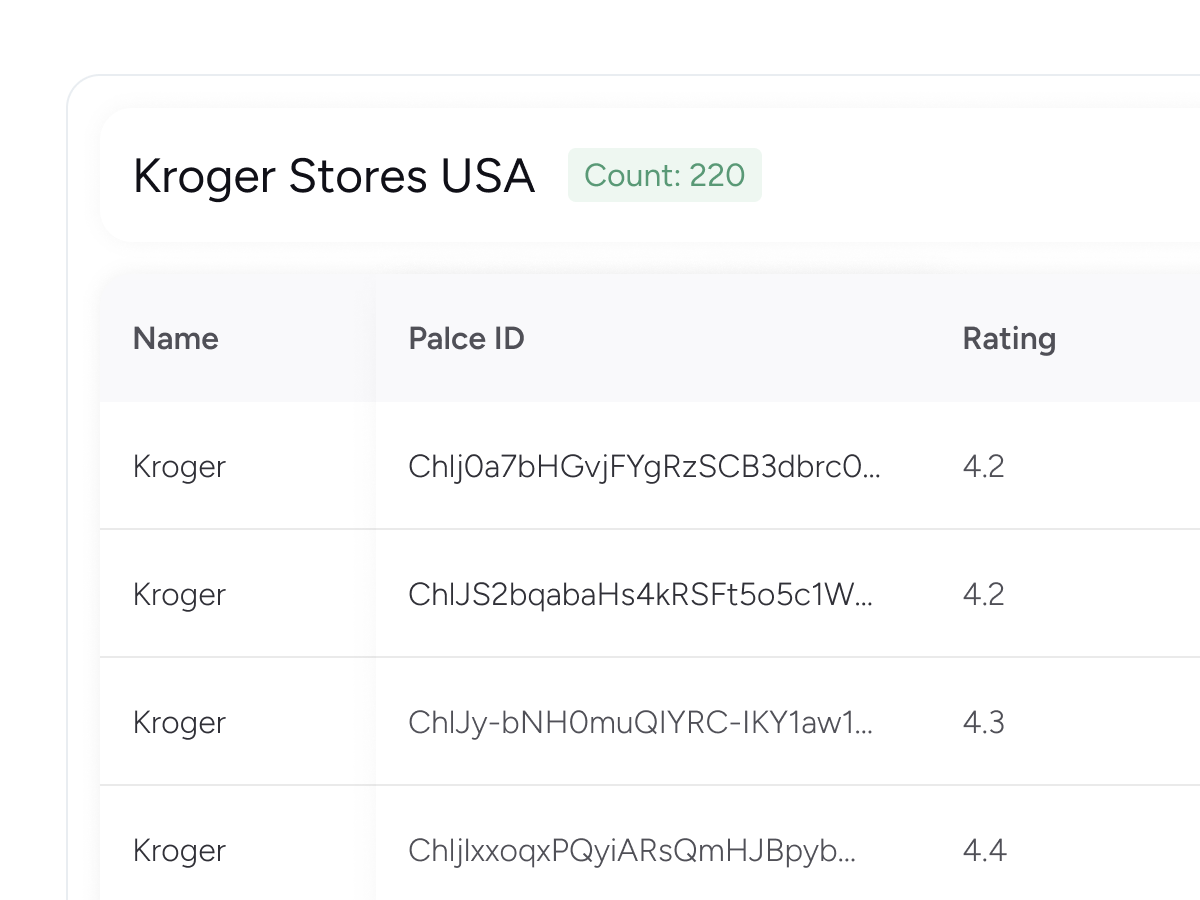The width and height of the screenshot is (1200, 900).
Task: Click the dark background above the table card
Action: (600, 35)
